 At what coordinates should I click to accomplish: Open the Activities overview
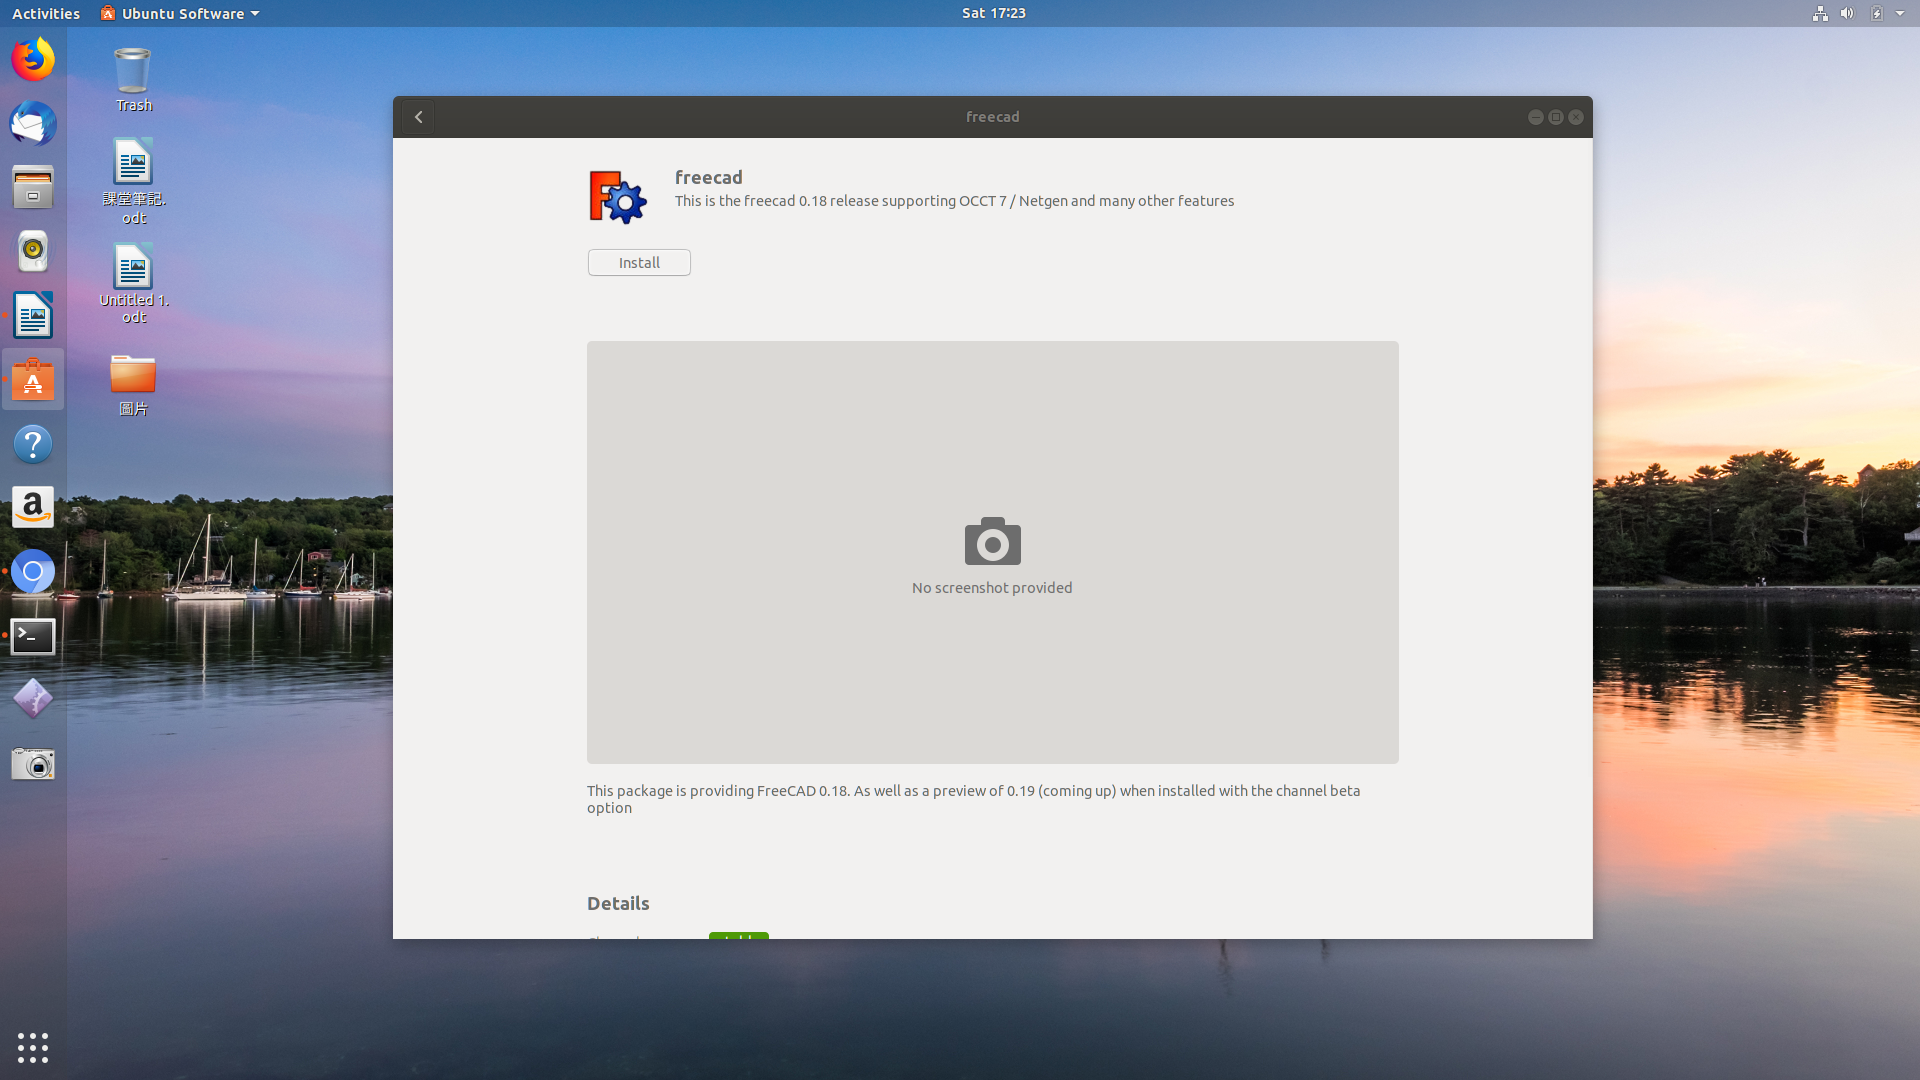pos(46,13)
